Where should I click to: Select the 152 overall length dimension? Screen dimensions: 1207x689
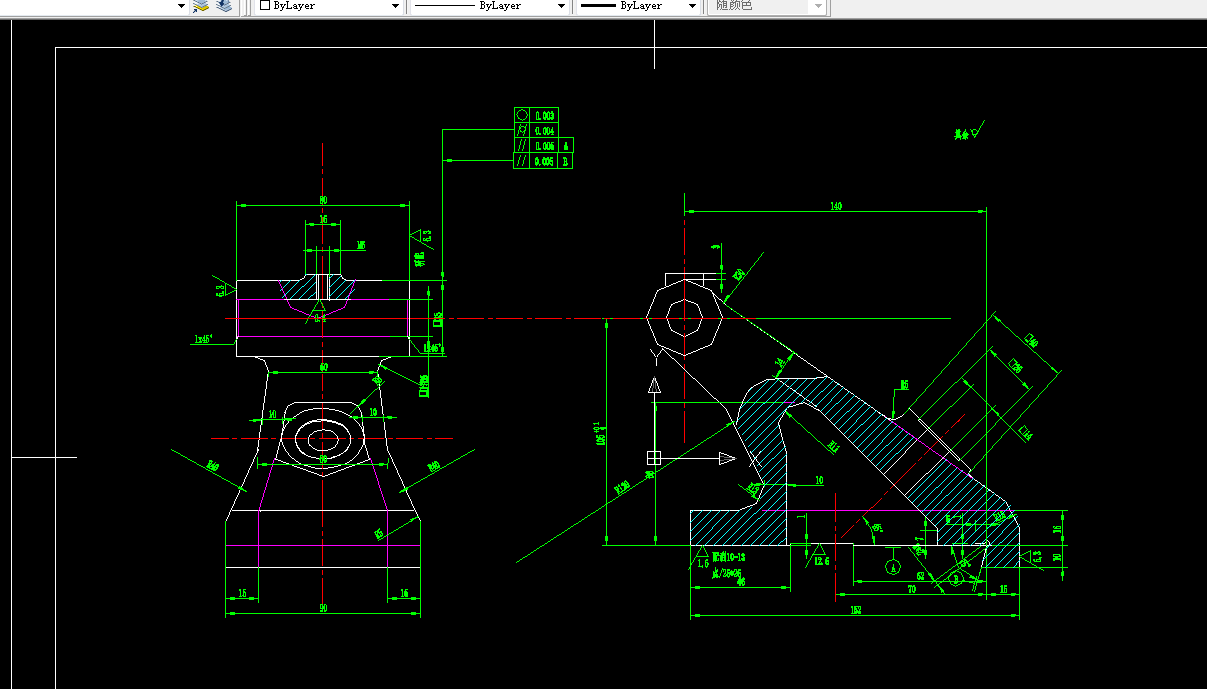[x=856, y=610]
